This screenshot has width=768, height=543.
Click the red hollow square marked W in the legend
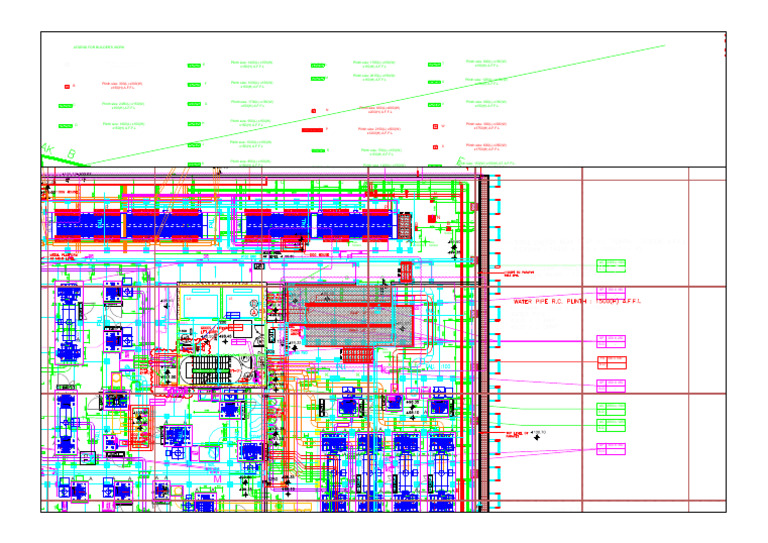435,126
